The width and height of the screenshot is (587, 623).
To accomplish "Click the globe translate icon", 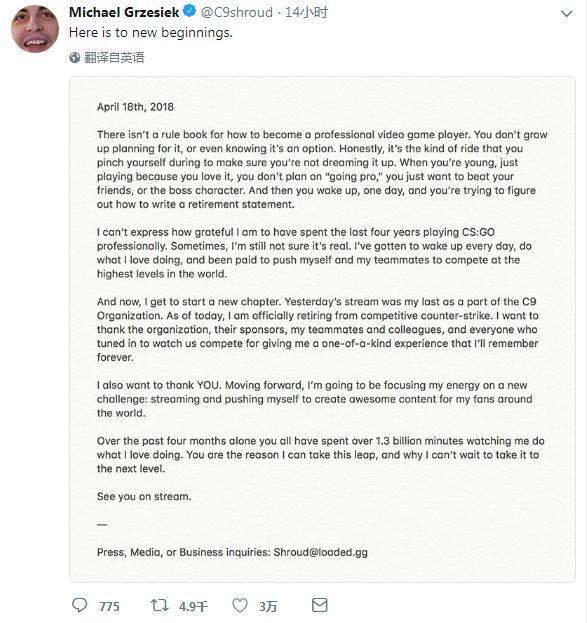I will click(x=74, y=58).
